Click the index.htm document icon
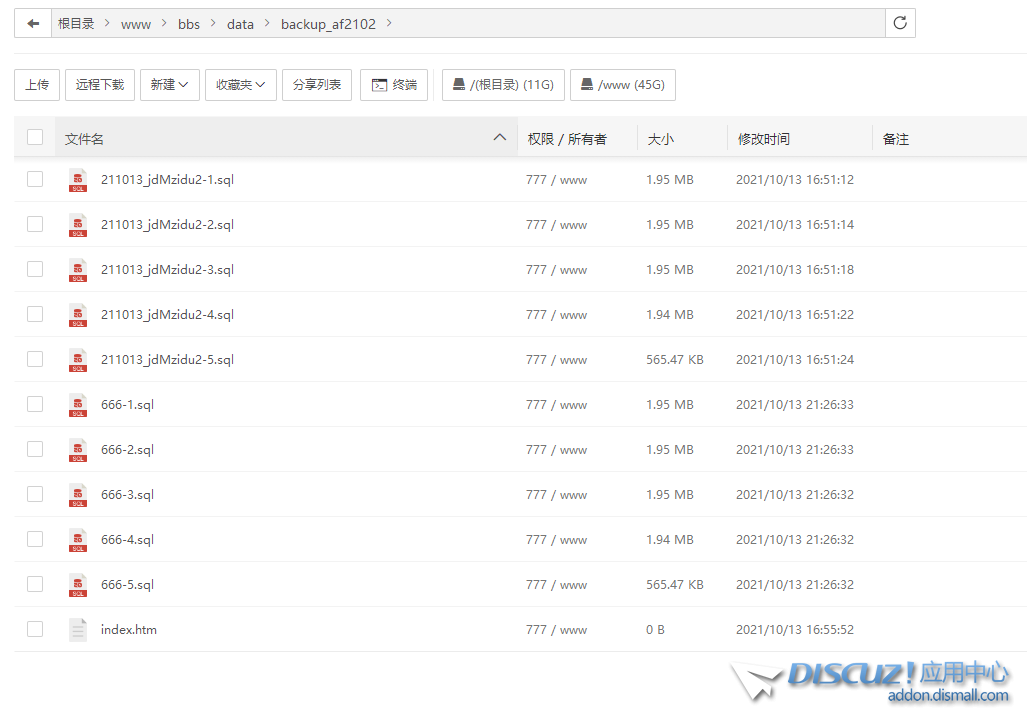The width and height of the screenshot is (1027, 721). (78, 630)
